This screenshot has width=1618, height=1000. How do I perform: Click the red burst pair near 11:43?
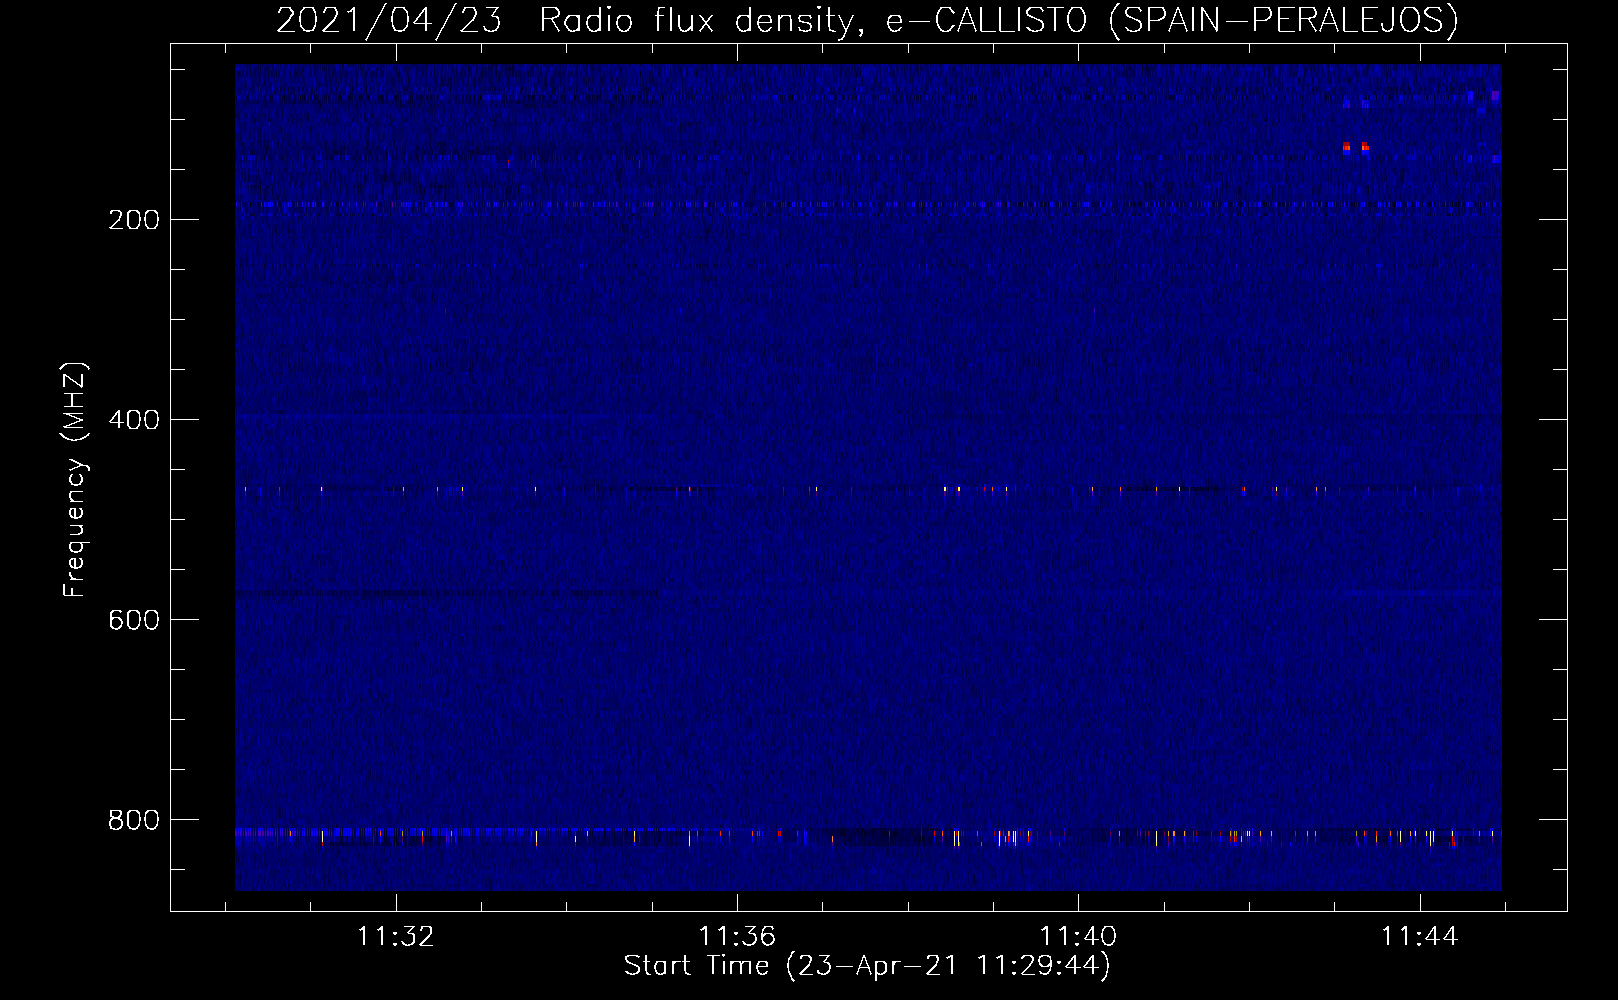[x=1356, y=147]
